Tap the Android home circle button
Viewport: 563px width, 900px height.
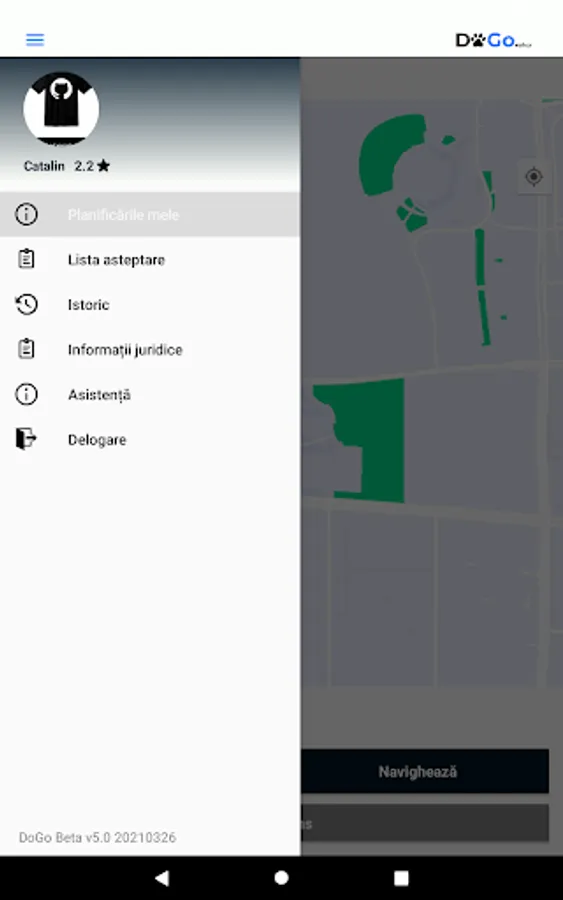[x=281, y=878]
